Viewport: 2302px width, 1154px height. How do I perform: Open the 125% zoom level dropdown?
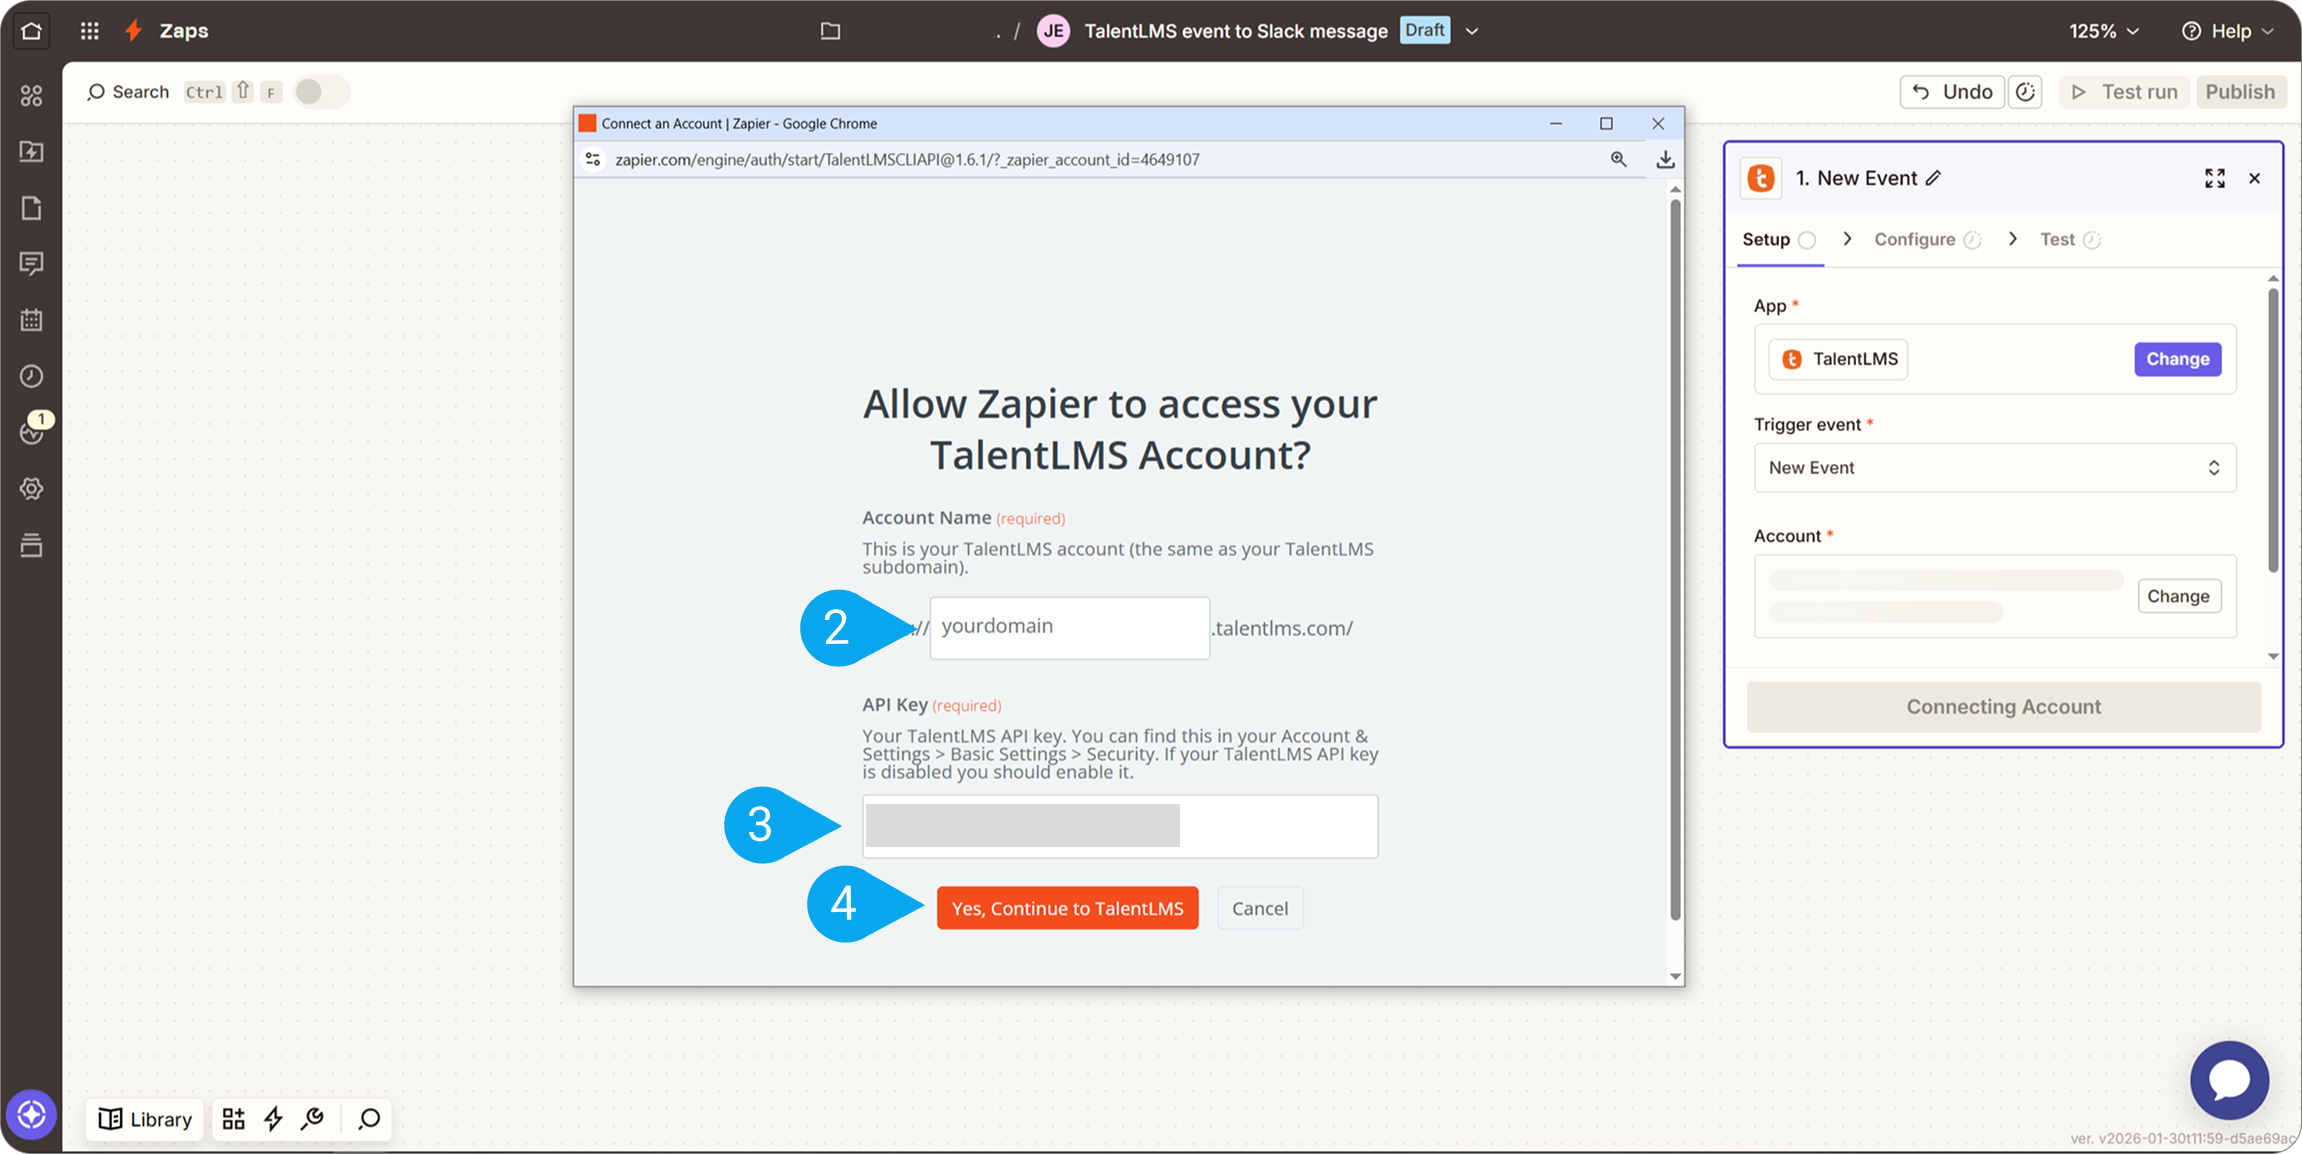click(x=2104, y=31)
